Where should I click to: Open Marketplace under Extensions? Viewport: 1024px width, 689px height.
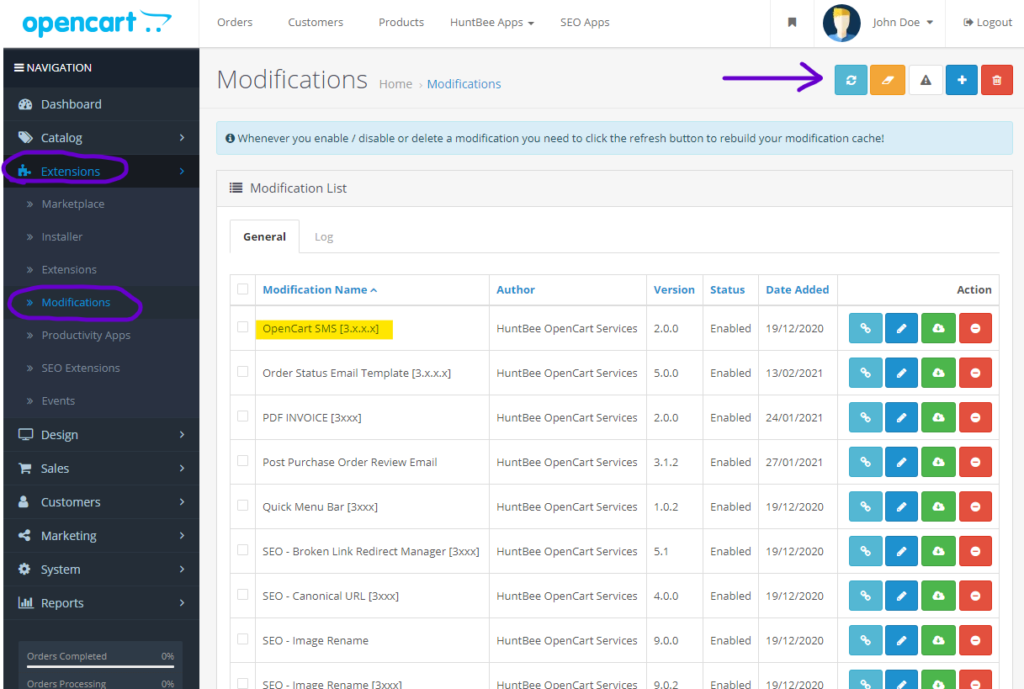coord(72,204)
